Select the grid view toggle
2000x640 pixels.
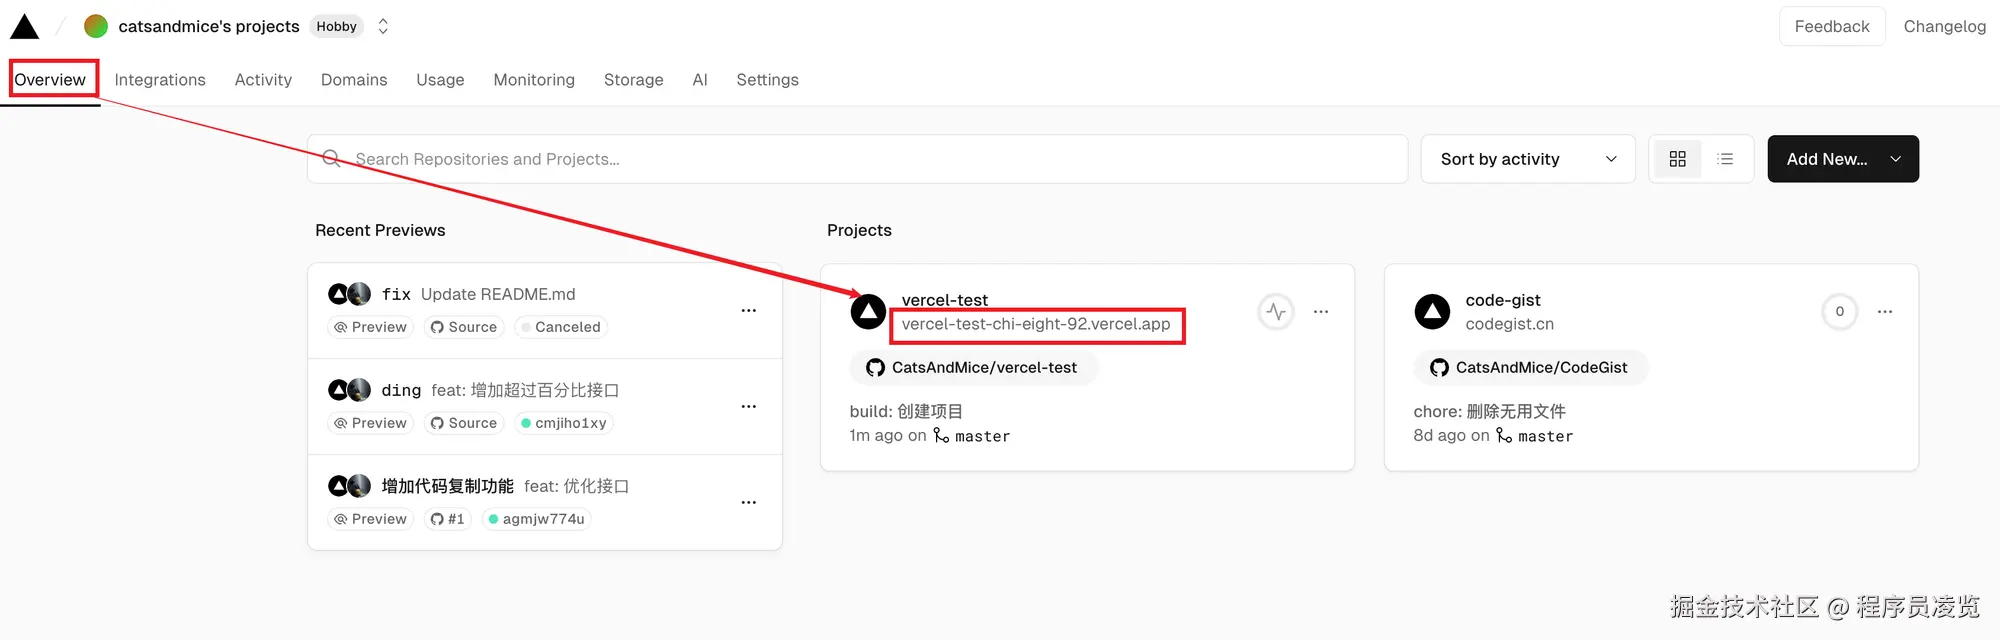[1678, 159]
